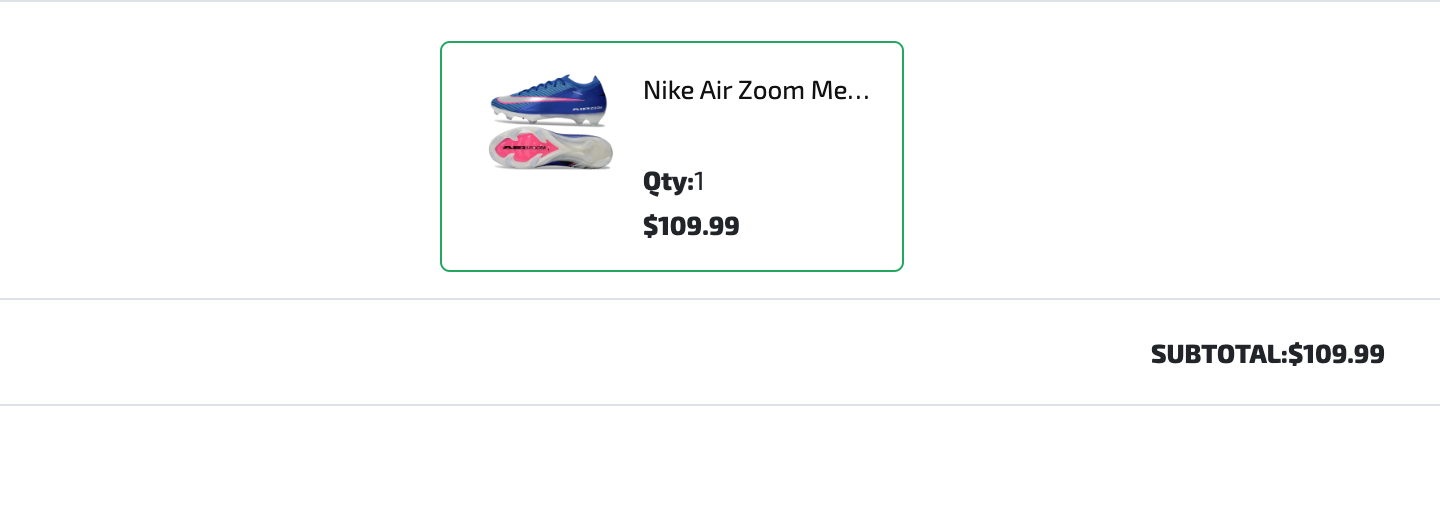This screenshot has width=1440, height=532.
Task: Click the Air Zoom logo on the sole
Action: (x=523, y=148)
